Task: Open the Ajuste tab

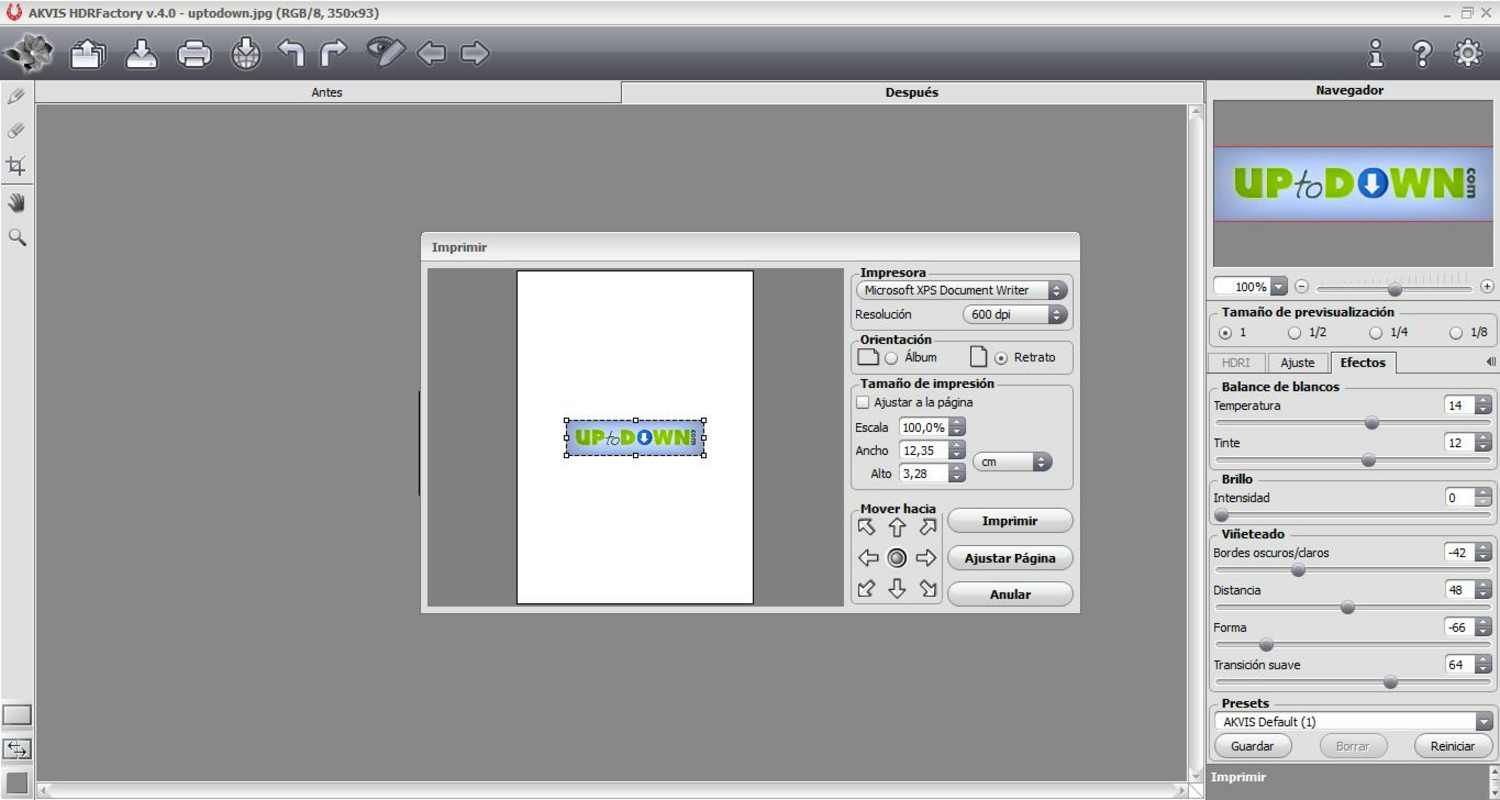Action: (x=1297, y=363)
